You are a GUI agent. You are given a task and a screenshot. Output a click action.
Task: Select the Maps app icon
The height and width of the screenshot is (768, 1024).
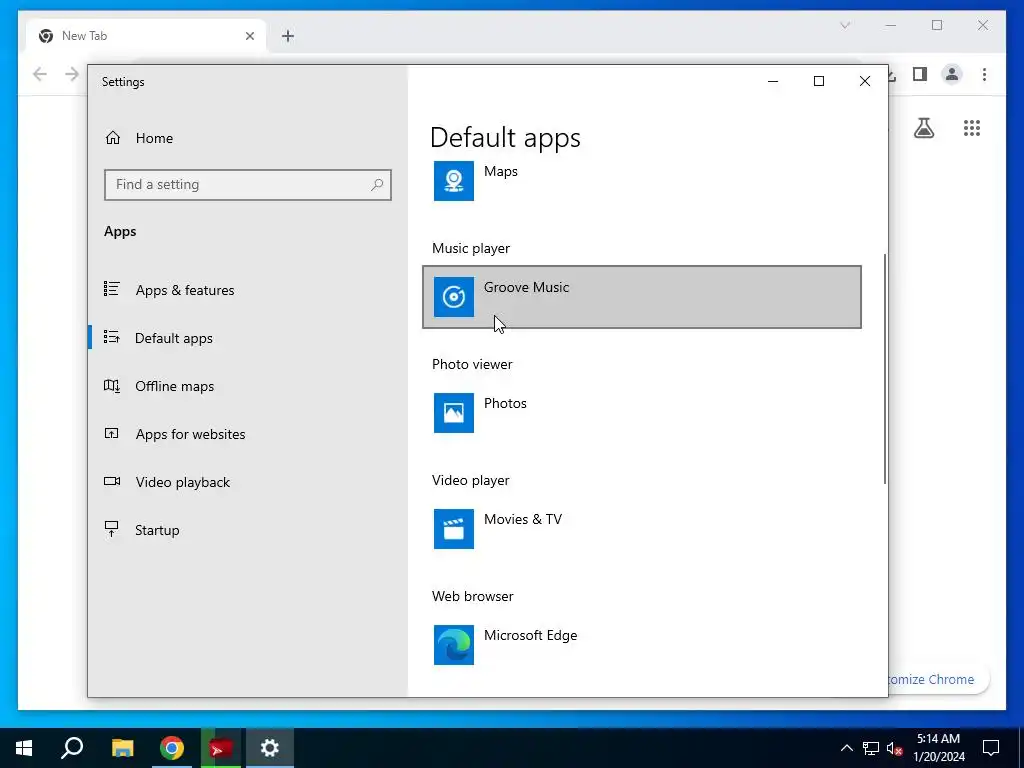tap(454, 181)
